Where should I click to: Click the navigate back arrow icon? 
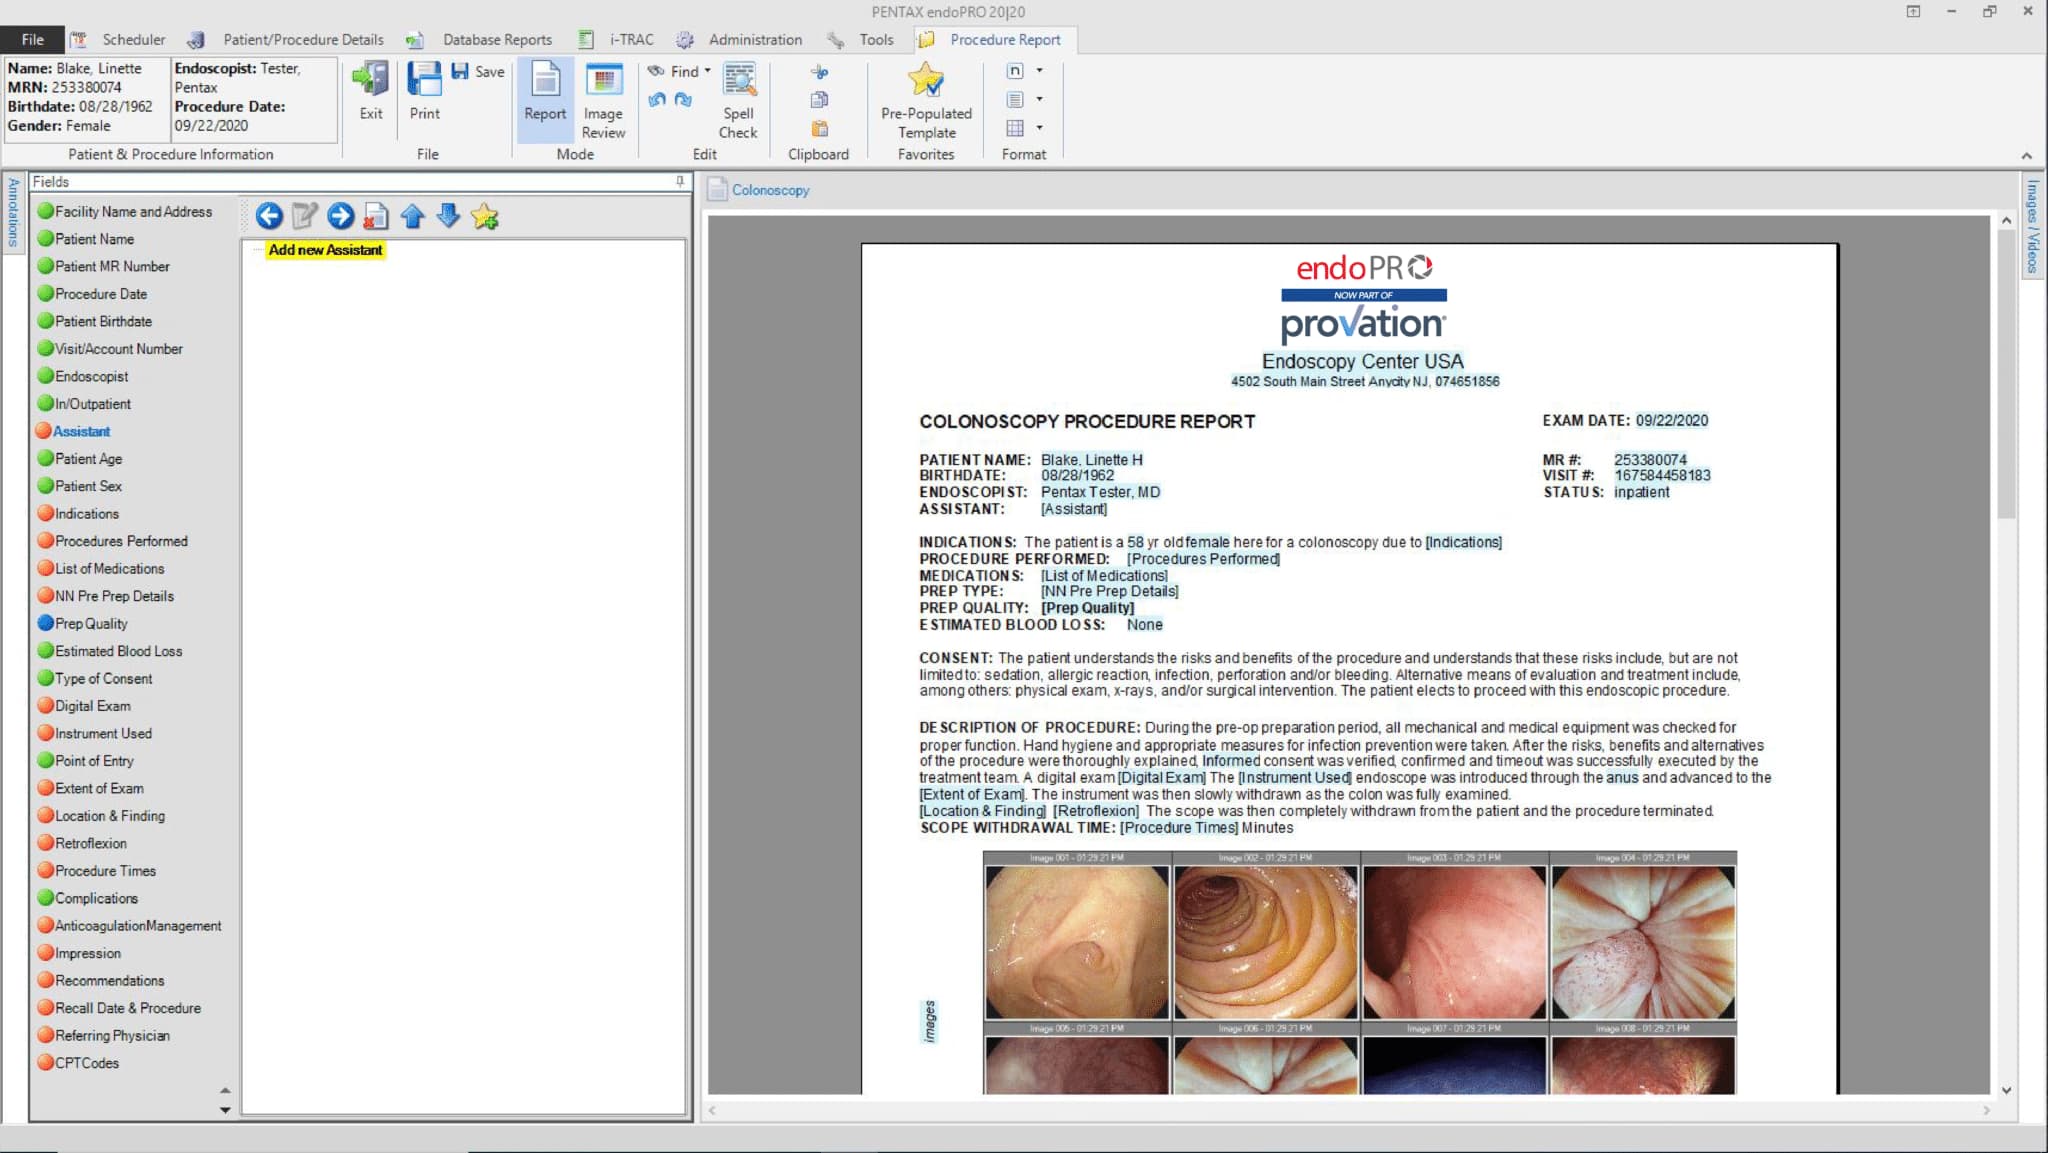click(x=270, y=215)
